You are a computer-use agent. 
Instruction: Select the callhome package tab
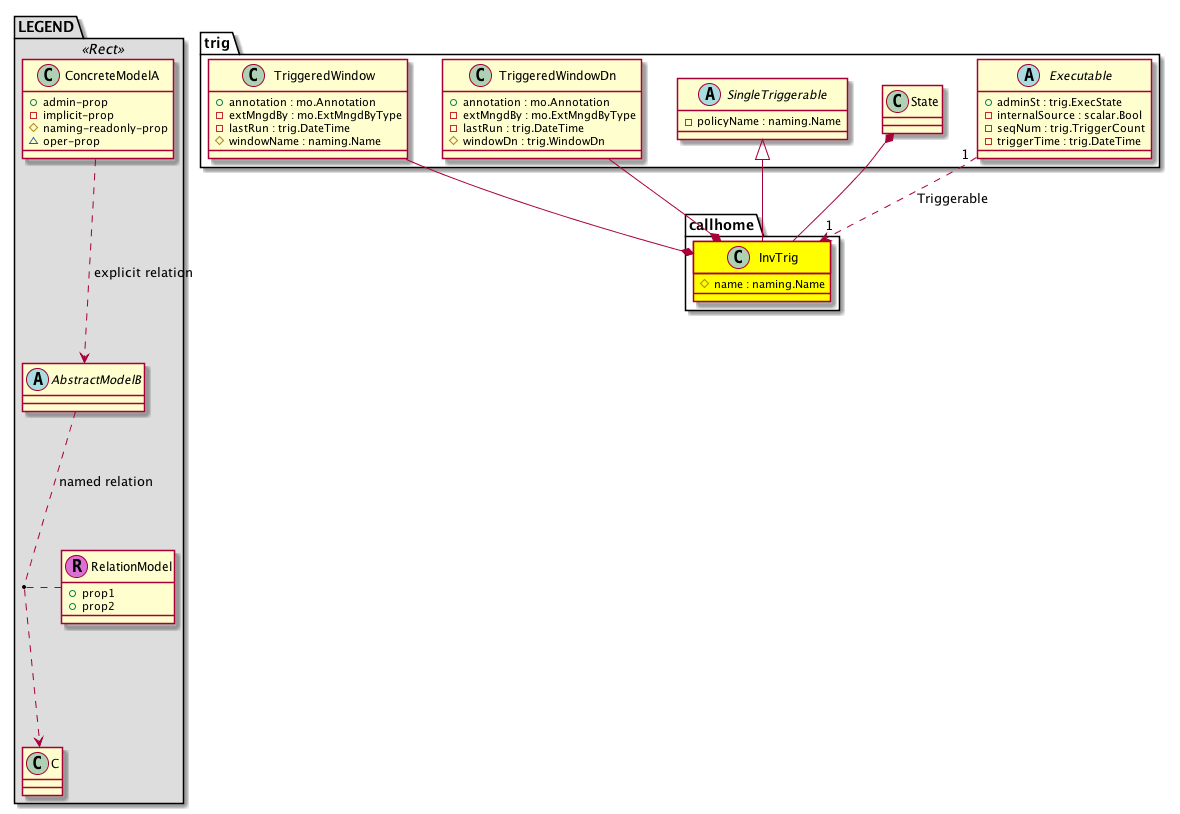pos(722,224)
